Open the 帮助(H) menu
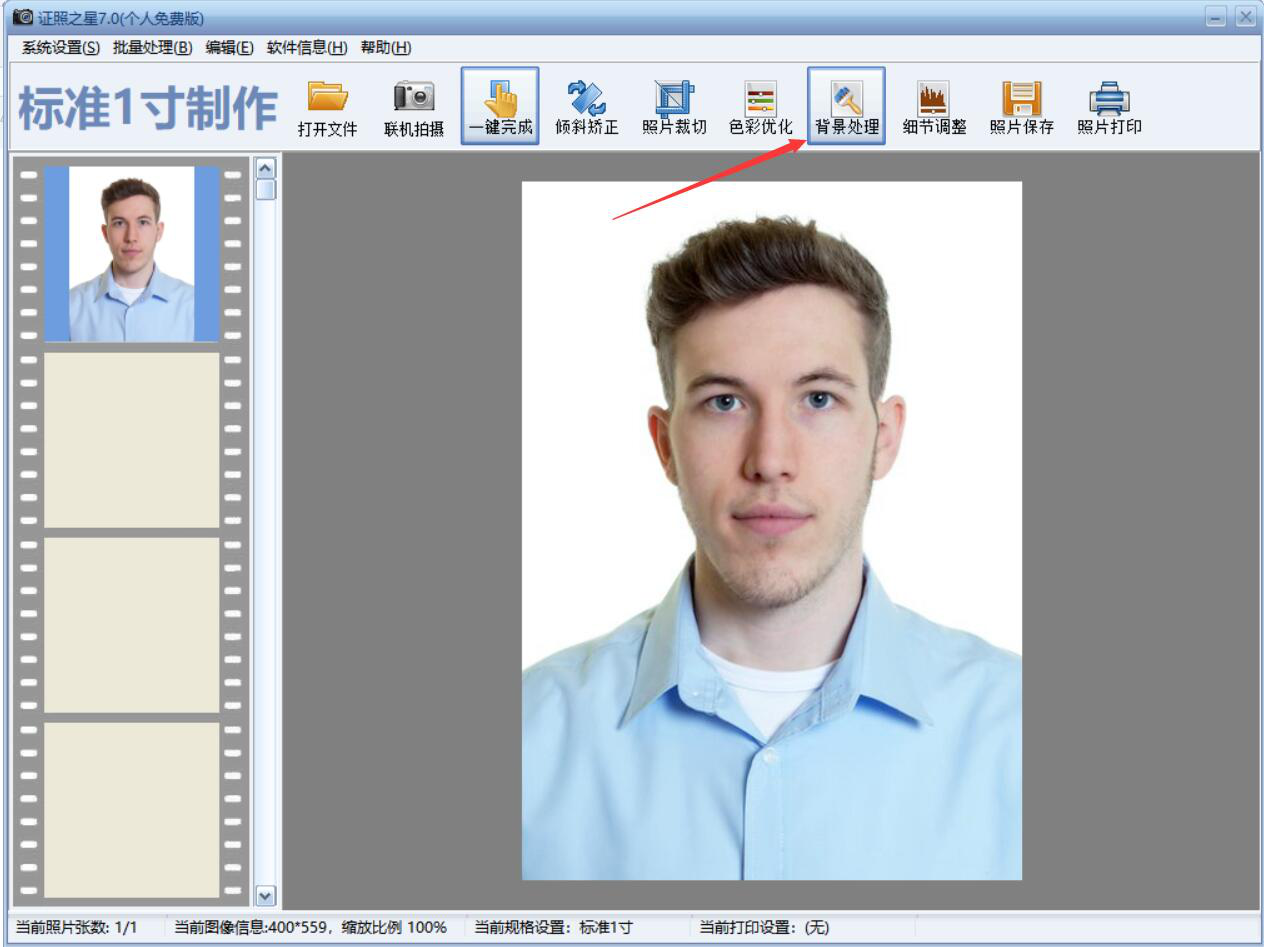This screenshot has width=1264, height=947. [386, 48]
